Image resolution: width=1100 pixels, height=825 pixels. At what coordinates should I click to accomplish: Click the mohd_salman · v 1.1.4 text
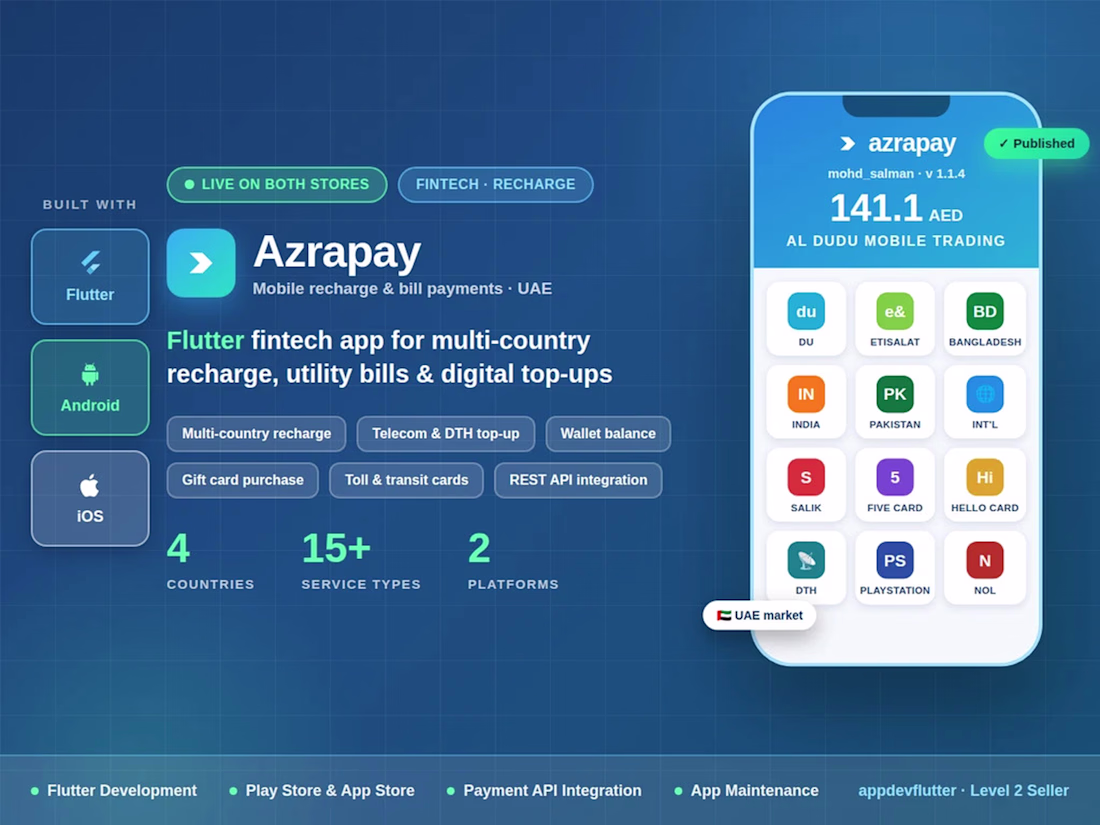896,173
